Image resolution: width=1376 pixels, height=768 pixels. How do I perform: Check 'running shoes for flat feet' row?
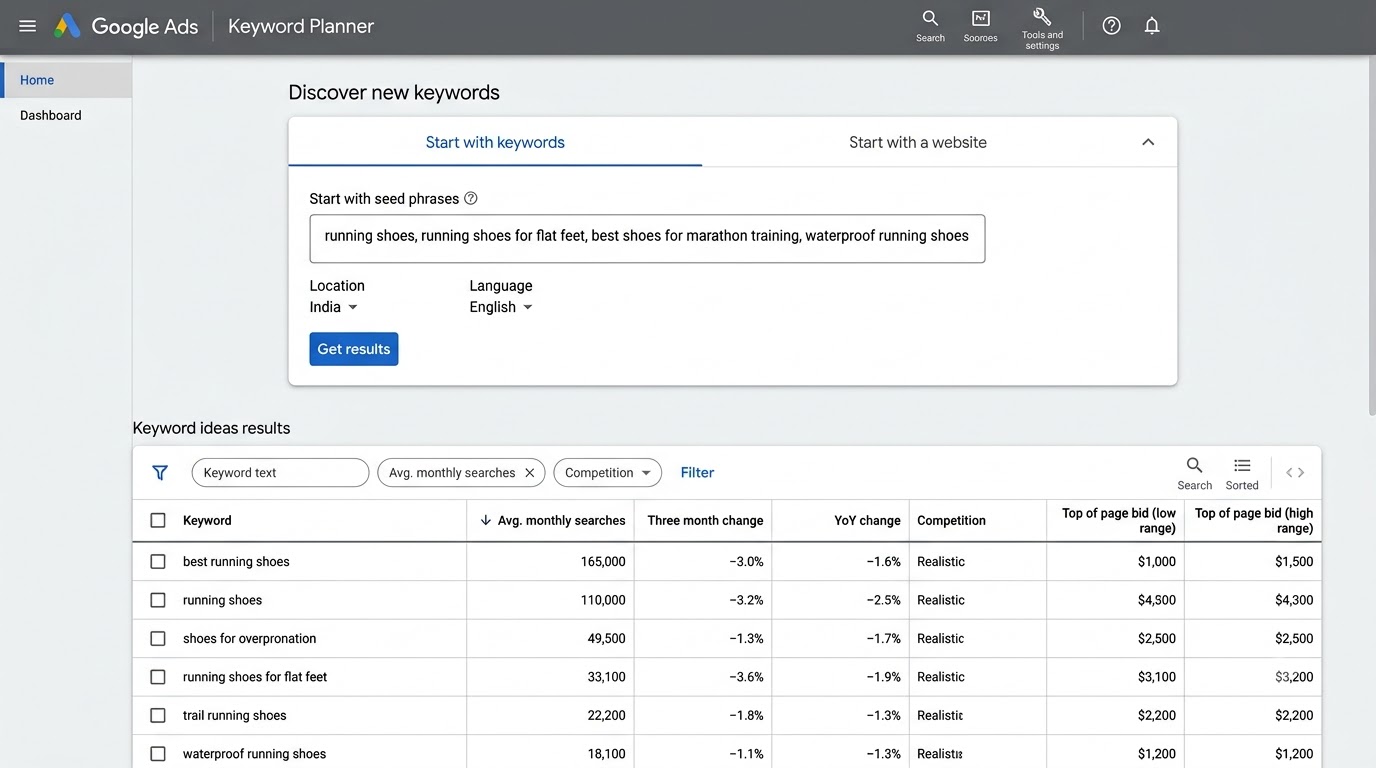pos(158,677)
